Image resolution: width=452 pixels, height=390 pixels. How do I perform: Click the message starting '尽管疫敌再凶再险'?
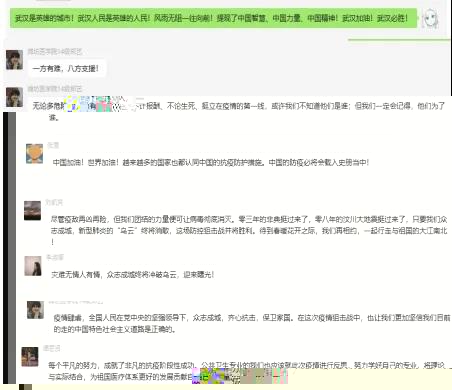click(249, 230)
